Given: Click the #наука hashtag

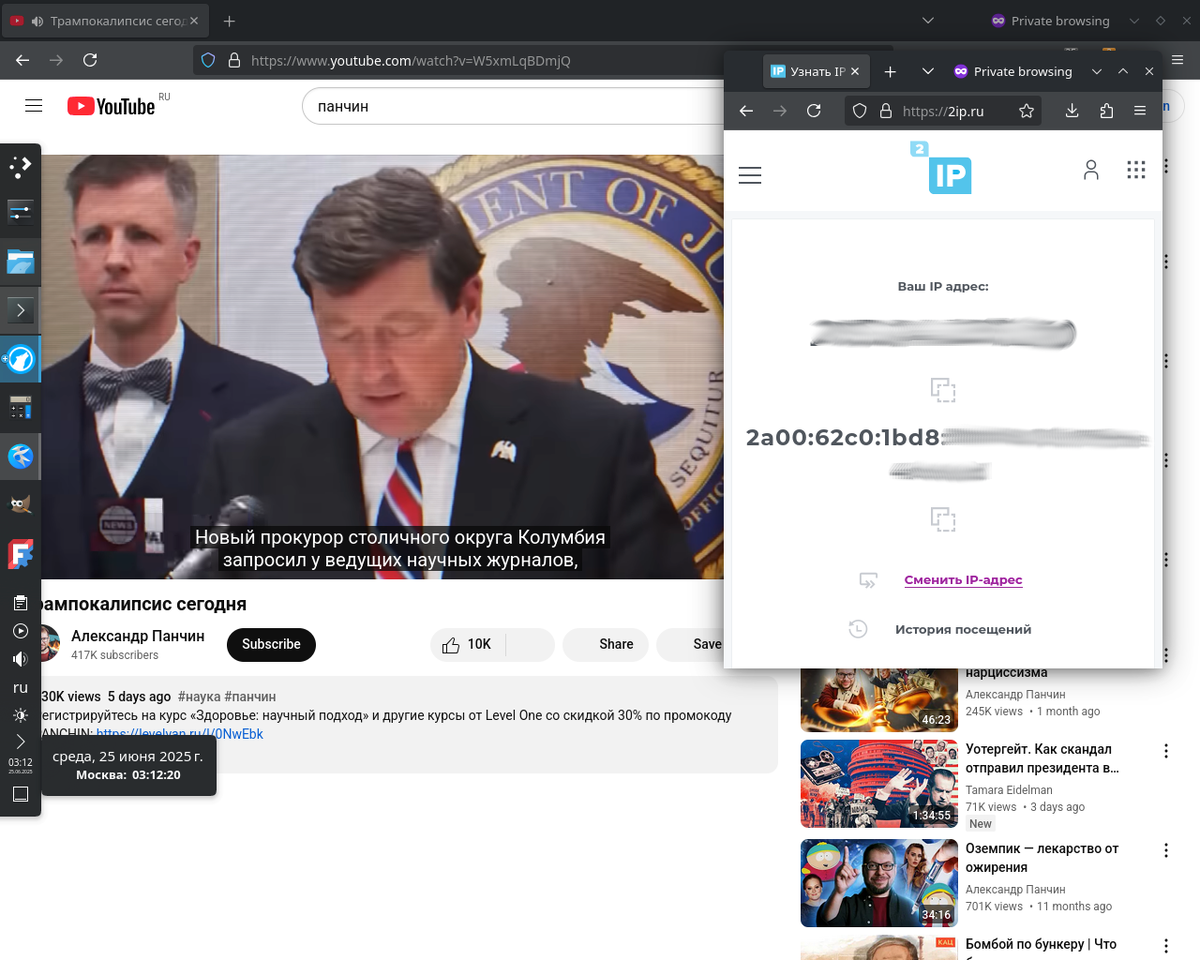Looking at the screenshot, I should tap(199, 696).
